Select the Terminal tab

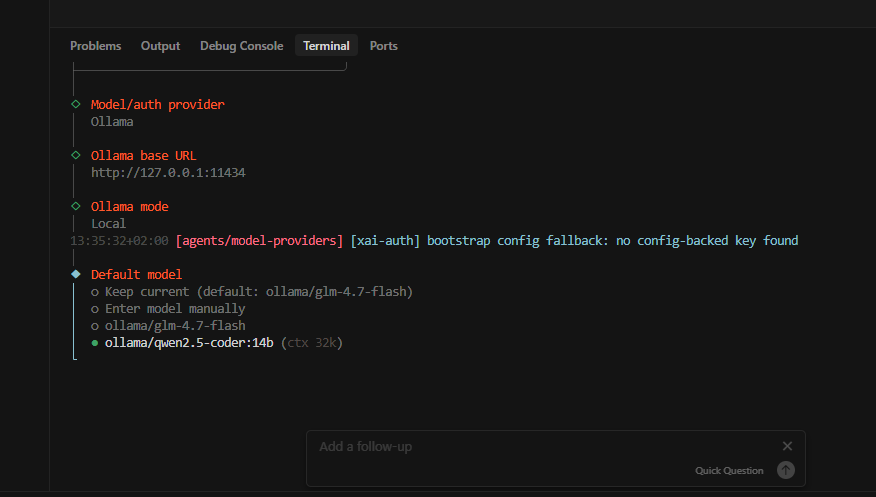326,46
